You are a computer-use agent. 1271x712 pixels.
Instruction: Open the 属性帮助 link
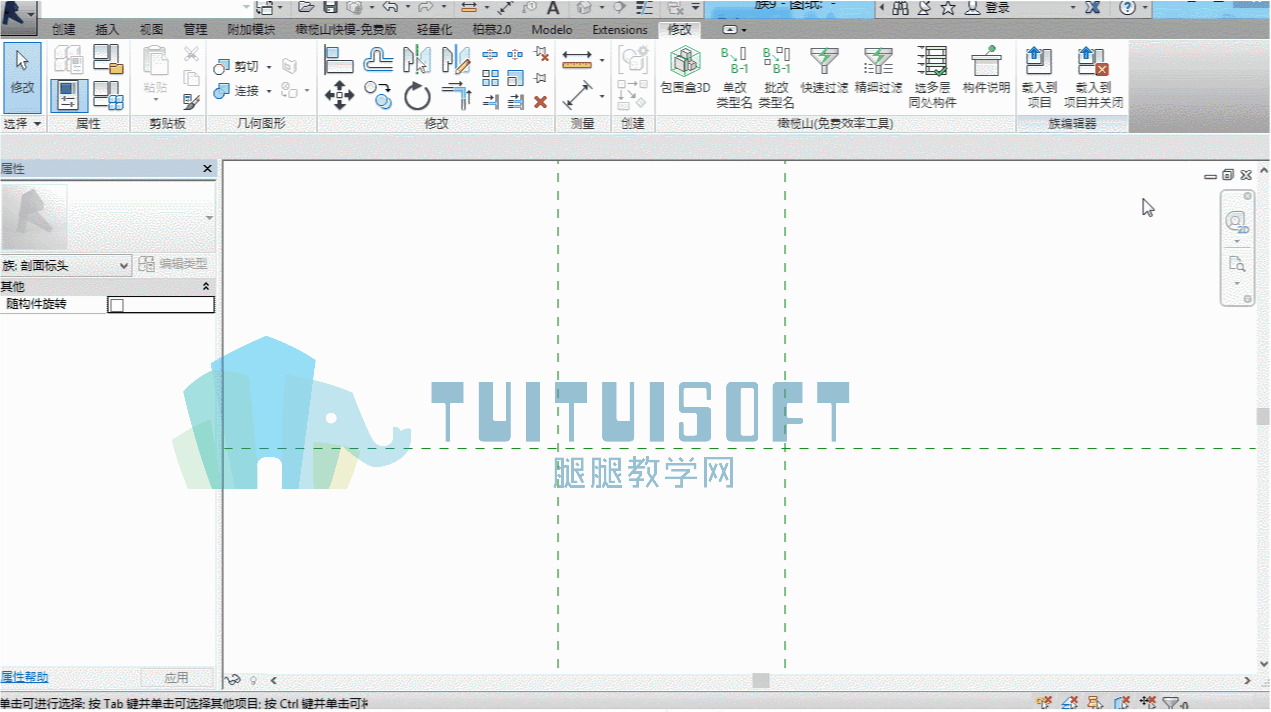[24, 677]
